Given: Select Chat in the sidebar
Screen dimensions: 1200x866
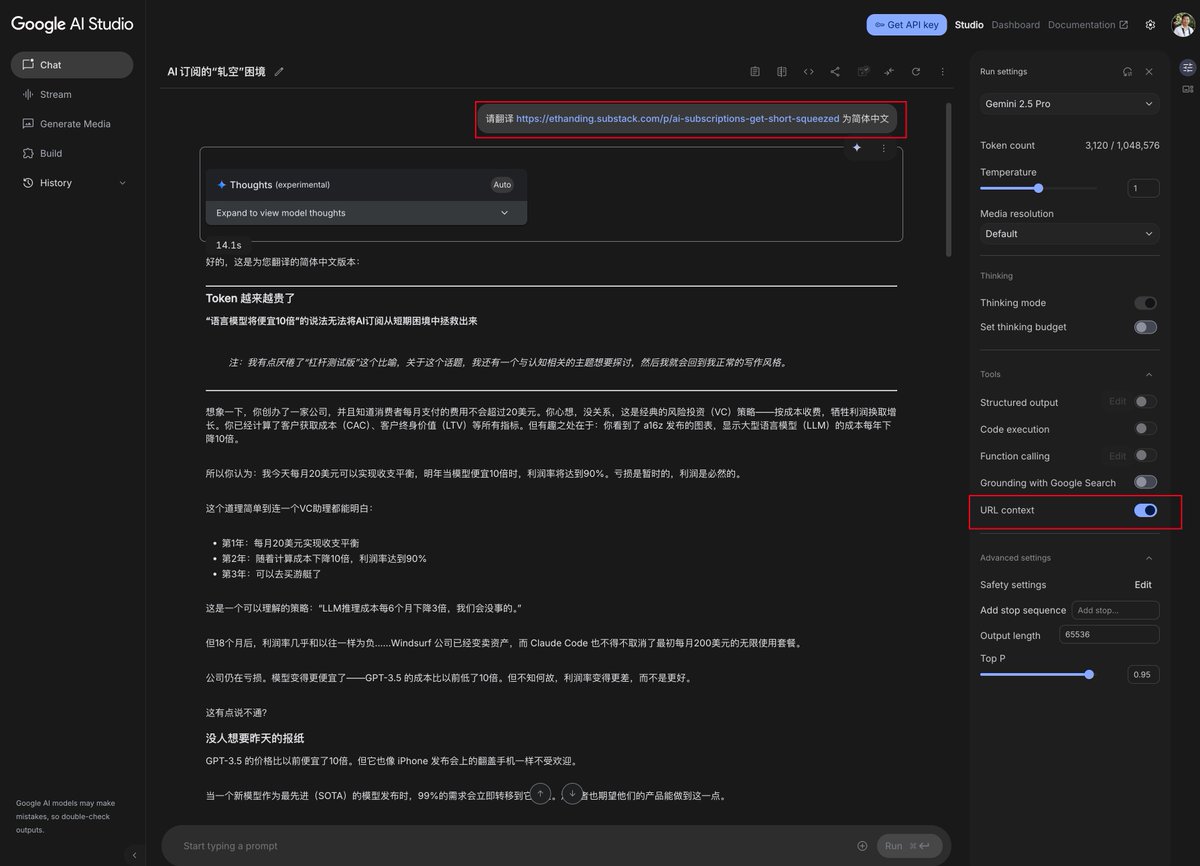Looking at the screenshot, I should pyautogui.click(x=72, y=65).
